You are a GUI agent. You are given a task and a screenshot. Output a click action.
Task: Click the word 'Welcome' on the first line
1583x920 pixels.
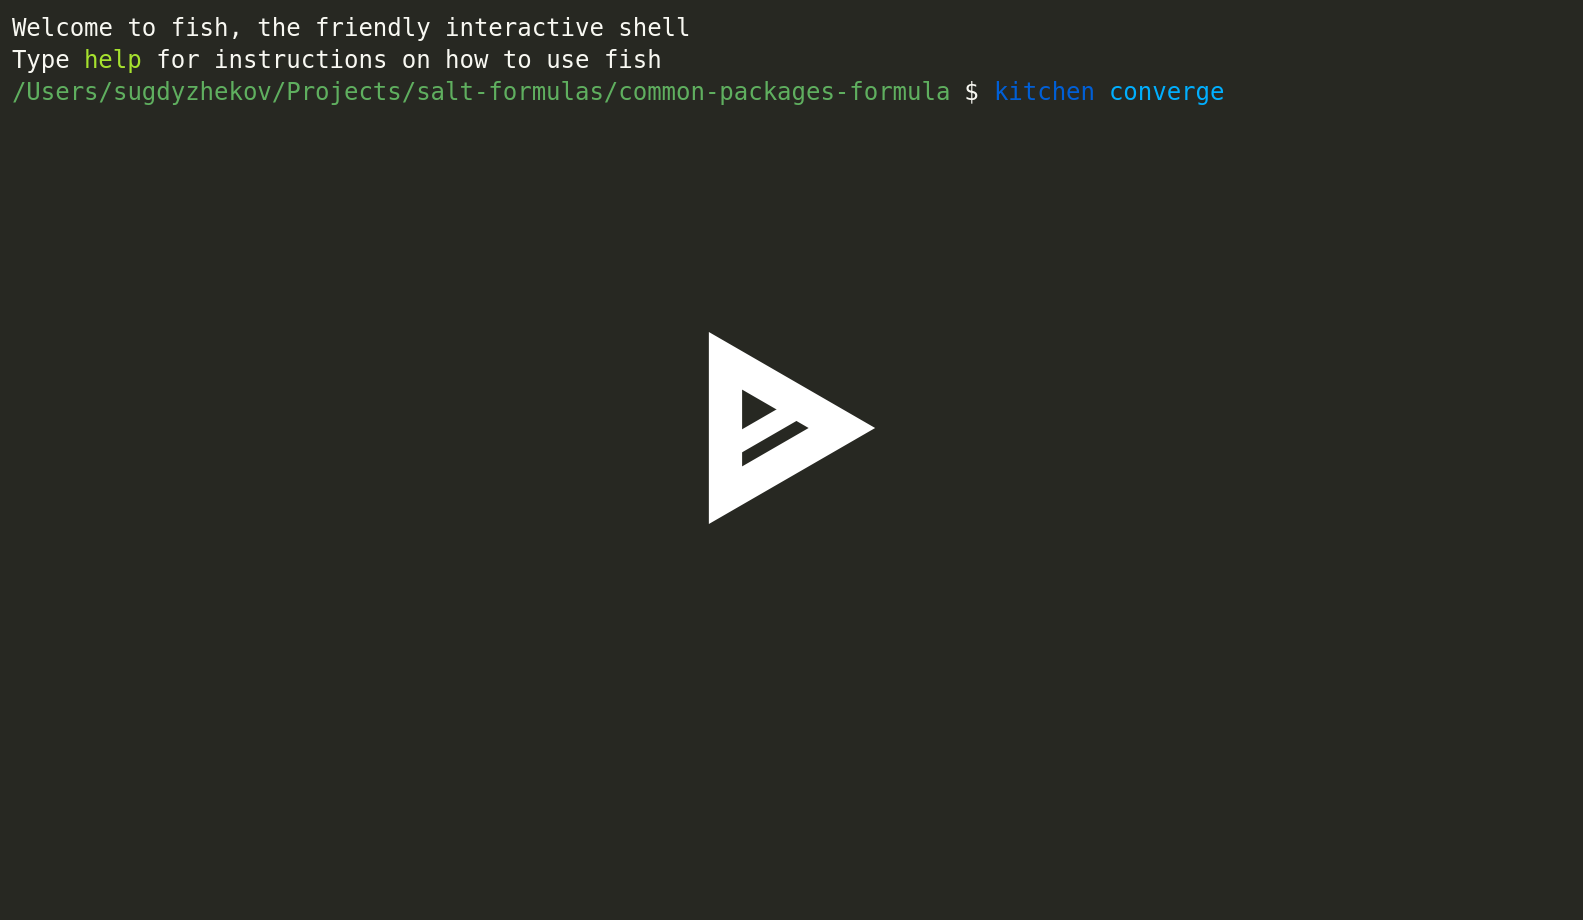tap(62, 28)
